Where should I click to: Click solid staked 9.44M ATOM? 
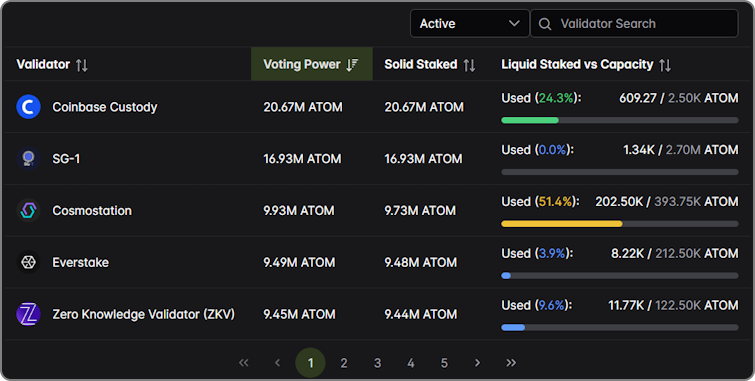[420, 315]
